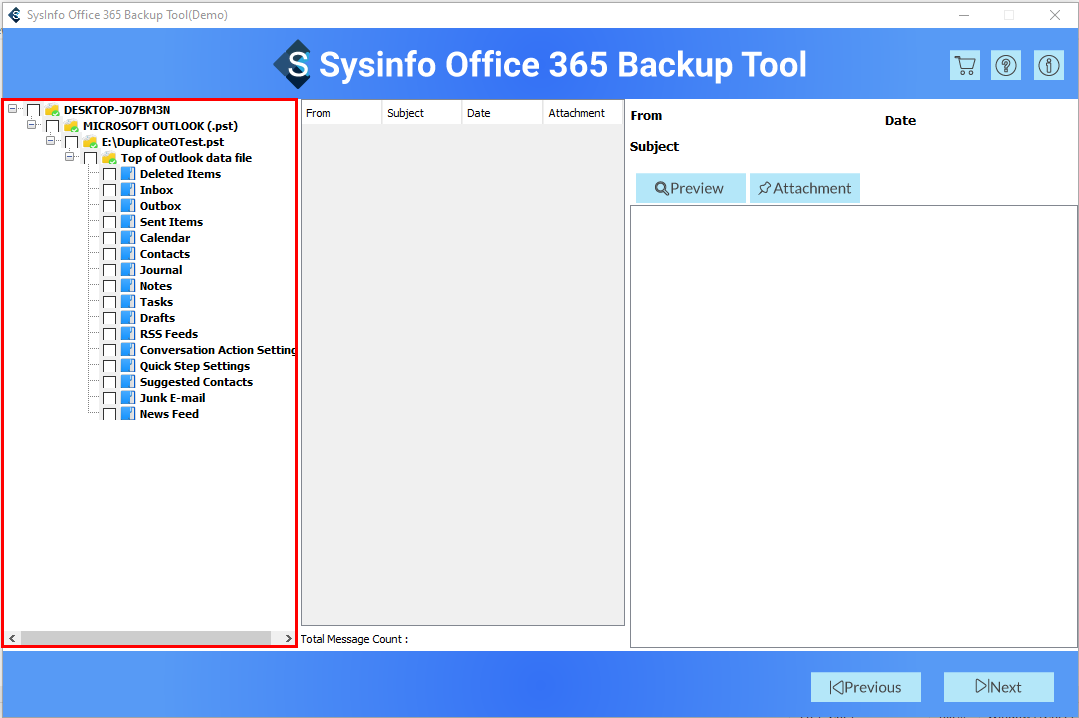Collapse Top of Outlook data file
The image size is (1079, 718).
coord(70,157)
